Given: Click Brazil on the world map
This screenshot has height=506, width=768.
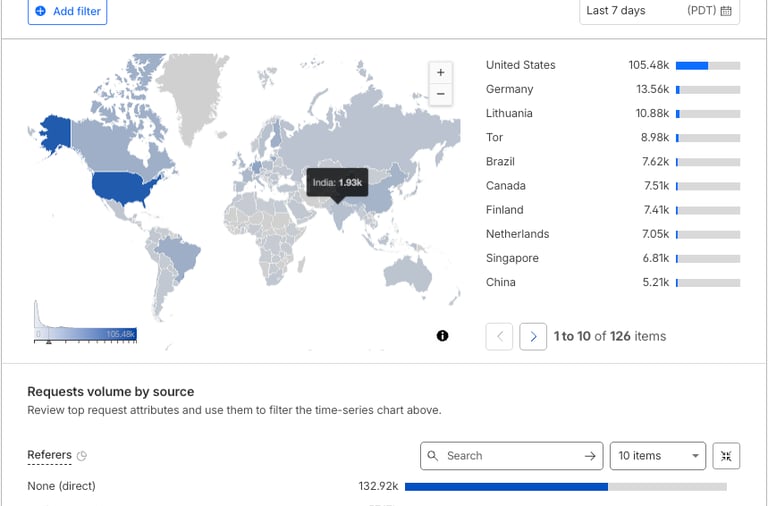Looking at the screenshot, I should point(179,257).
